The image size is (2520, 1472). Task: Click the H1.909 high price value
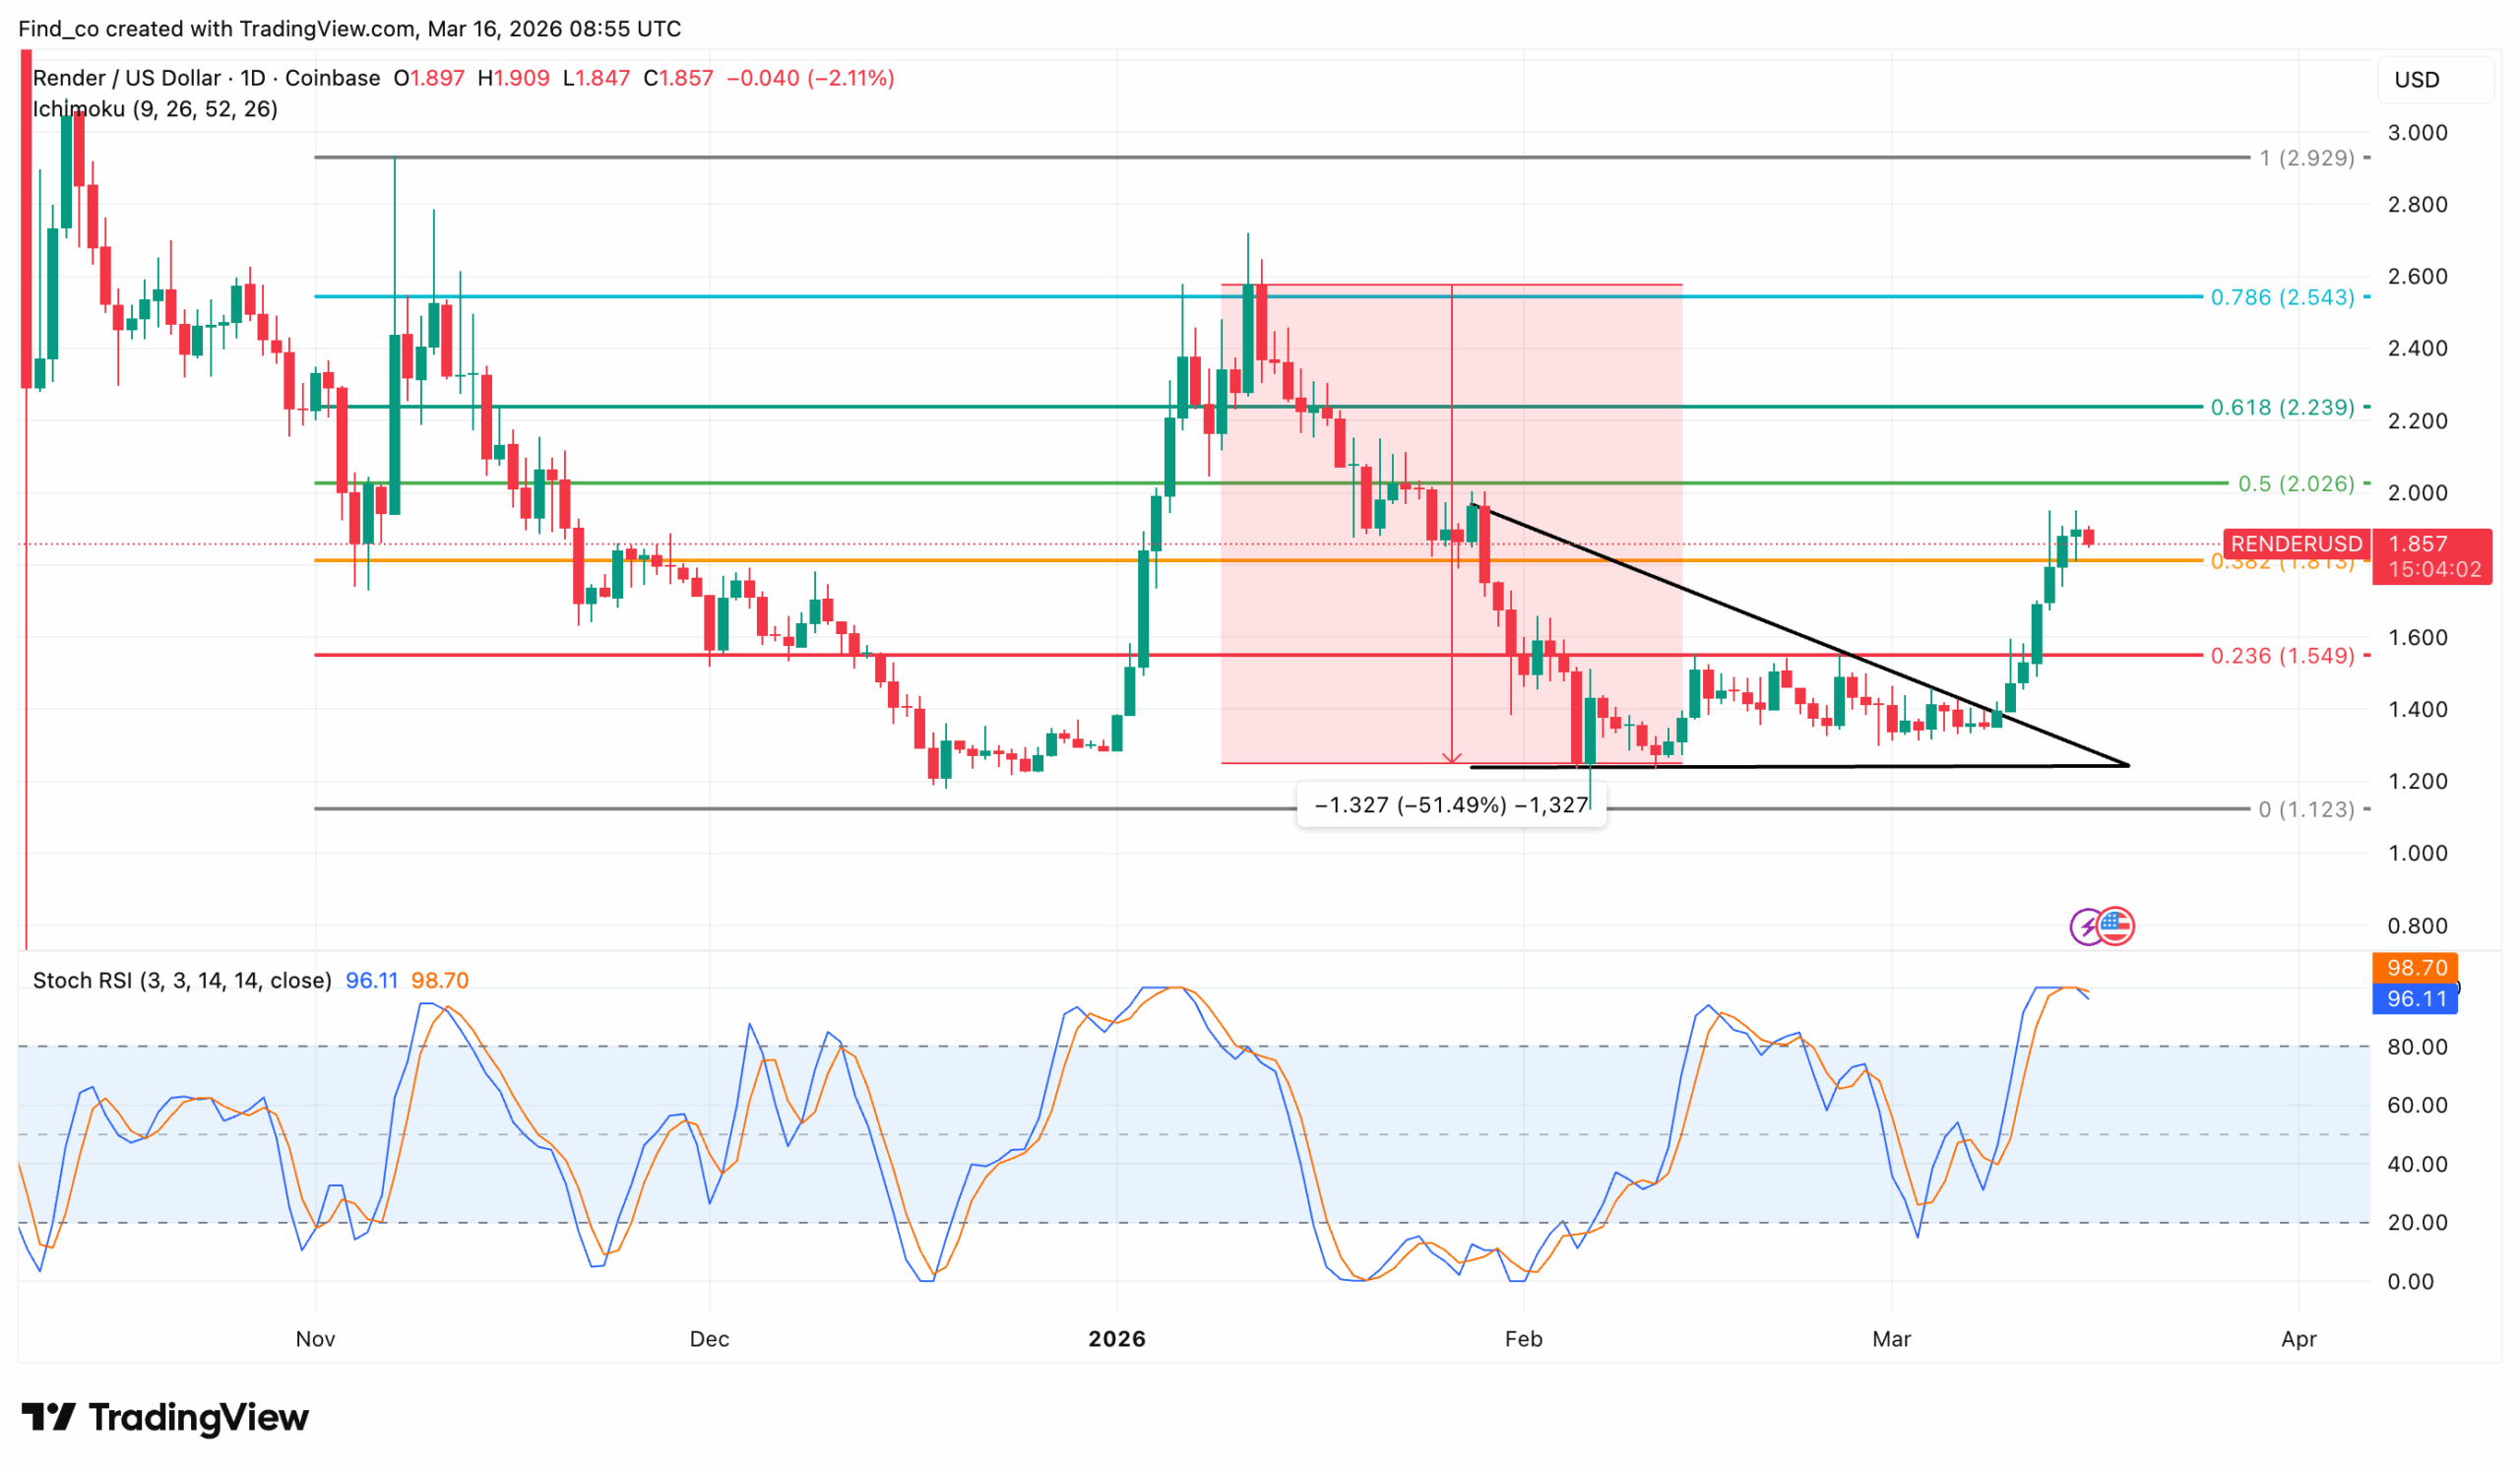point(514,78)
